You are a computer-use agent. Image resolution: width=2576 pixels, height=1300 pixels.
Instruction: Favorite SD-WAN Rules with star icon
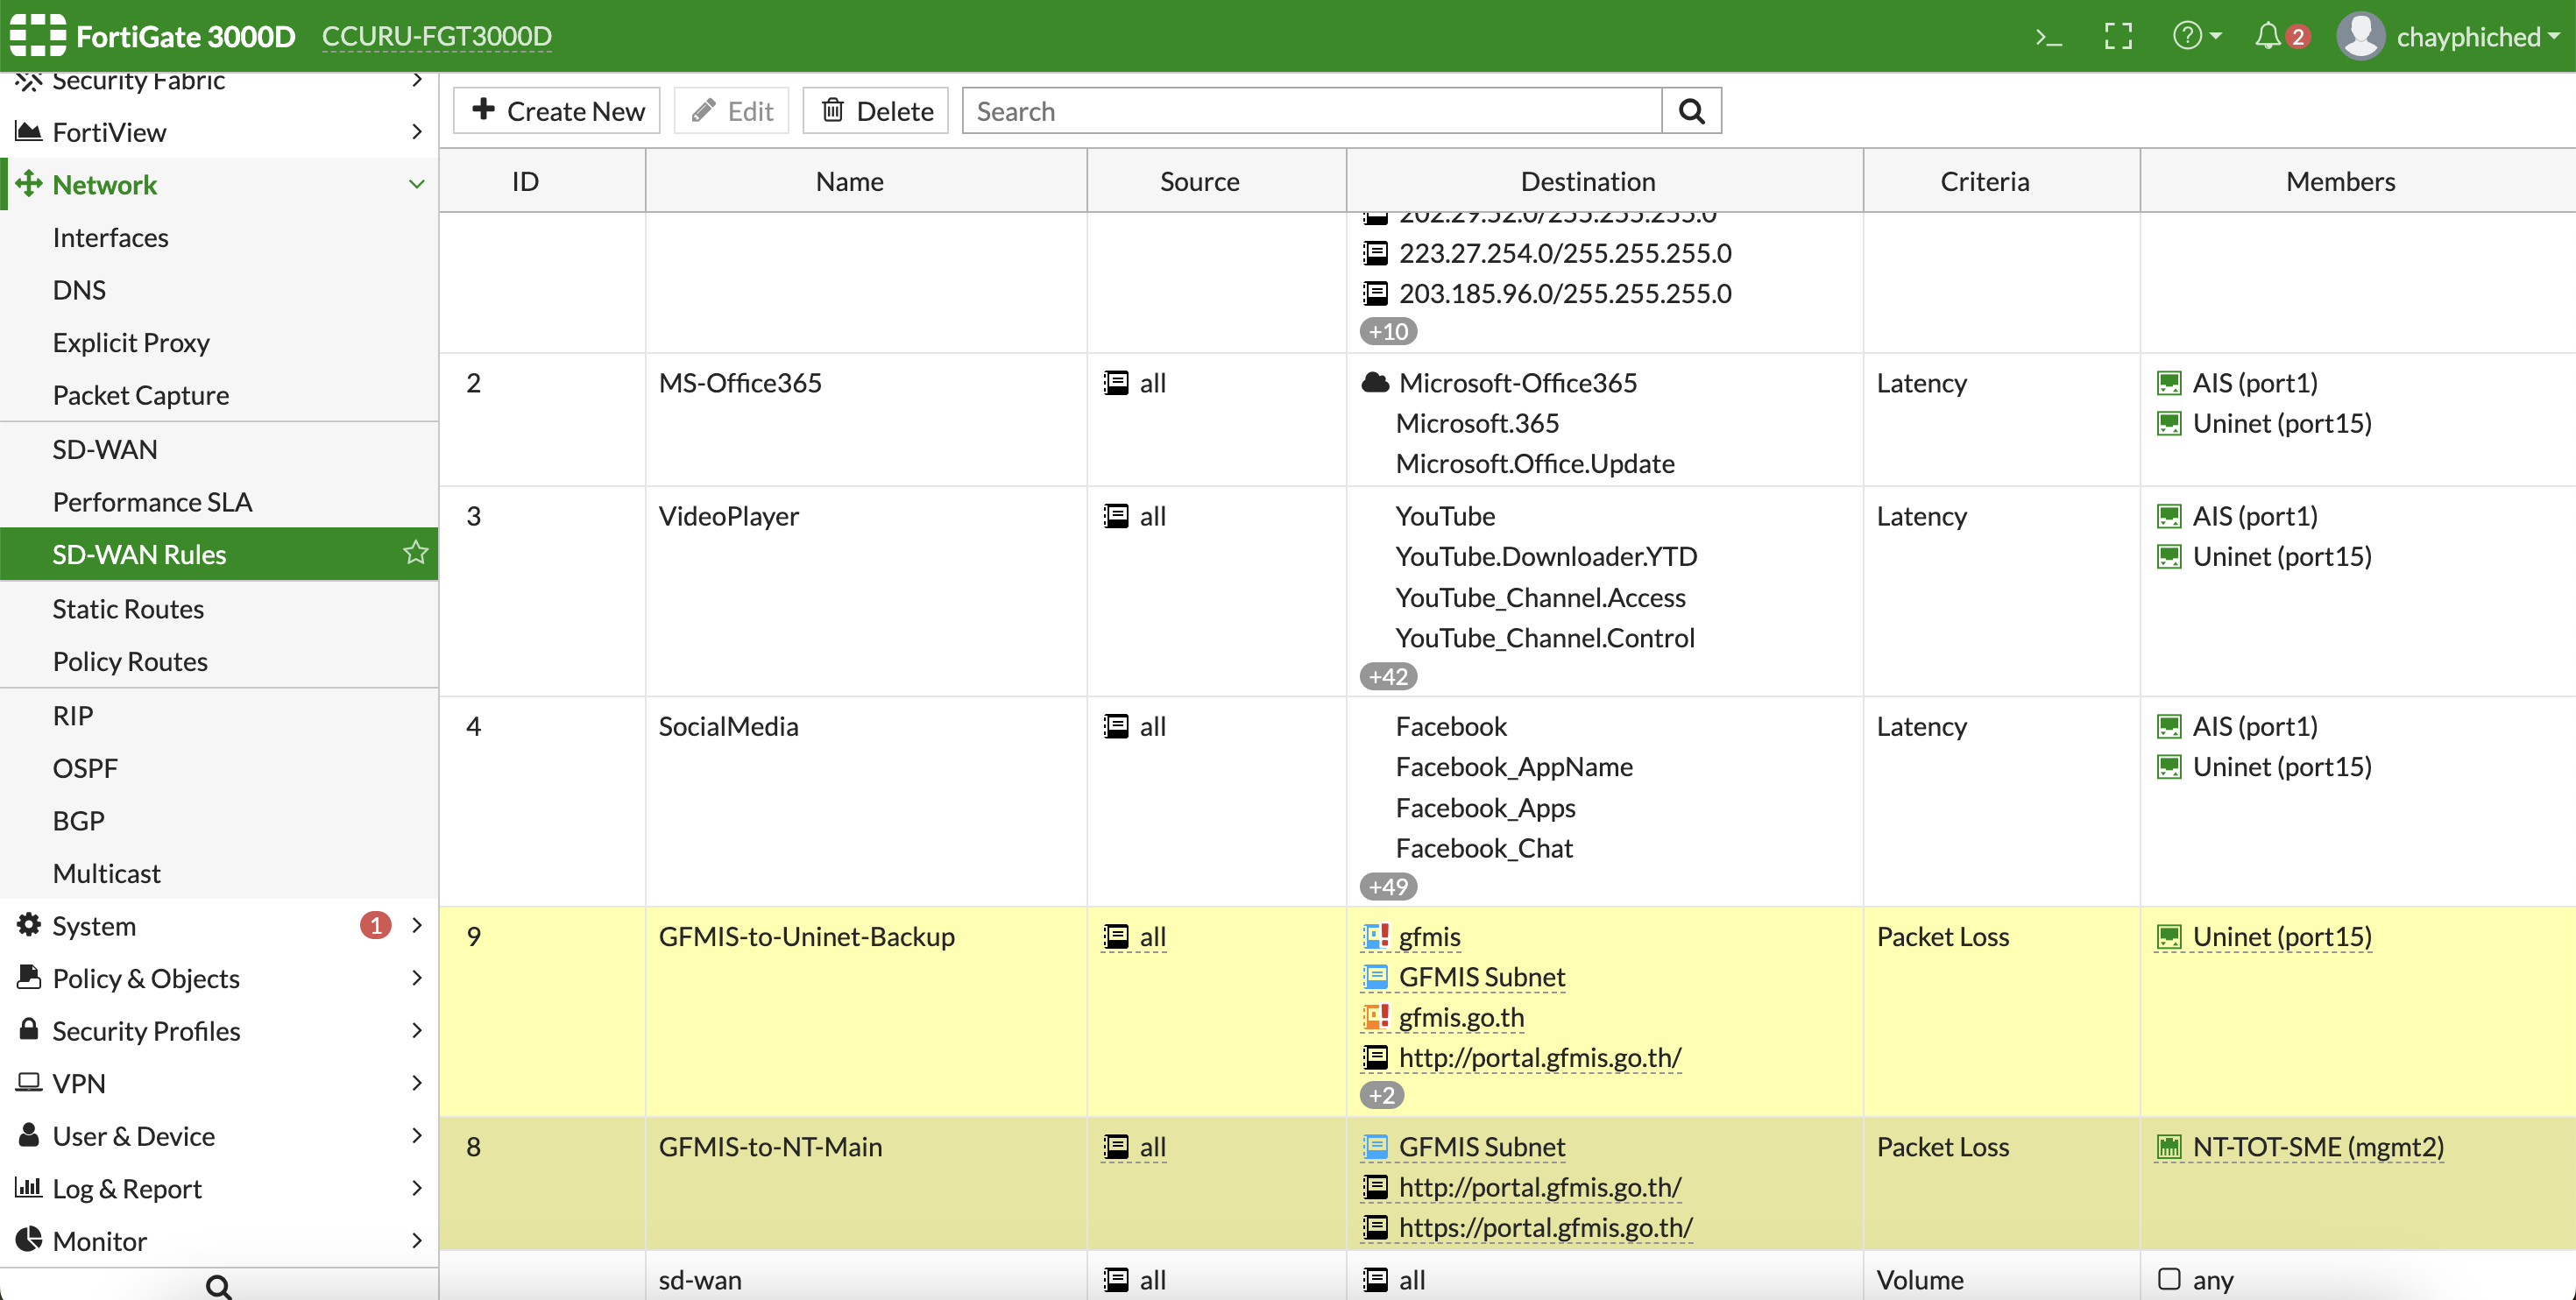[415, 553]
